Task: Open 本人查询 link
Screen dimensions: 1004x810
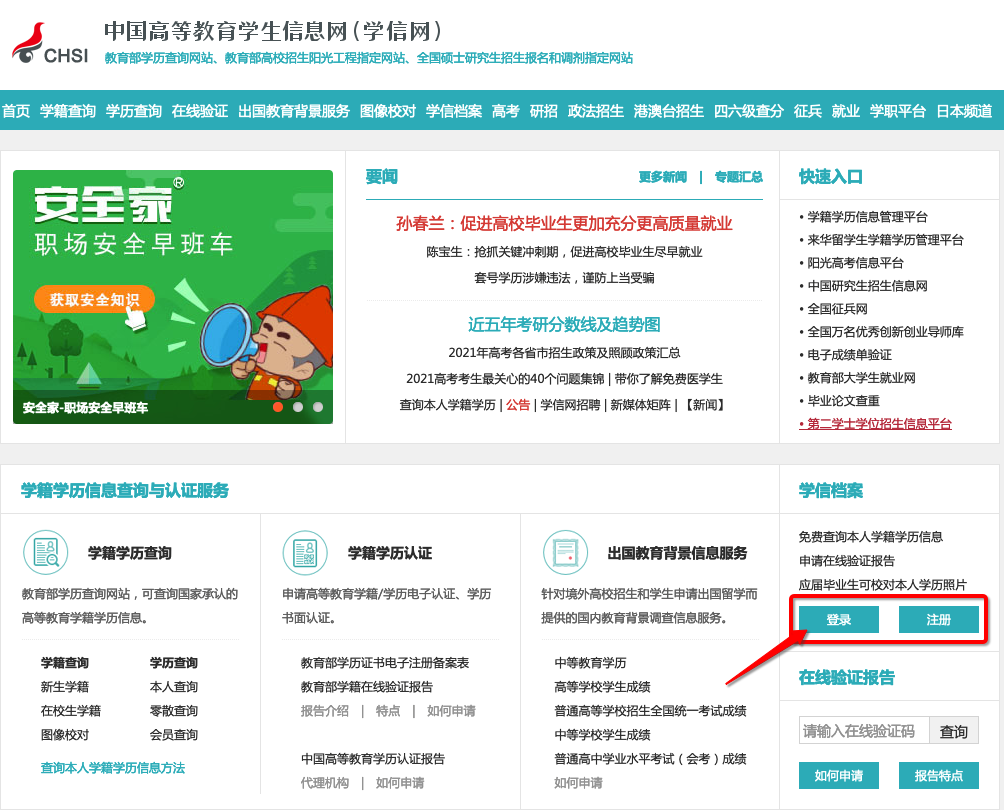Action: coord(174,686)
